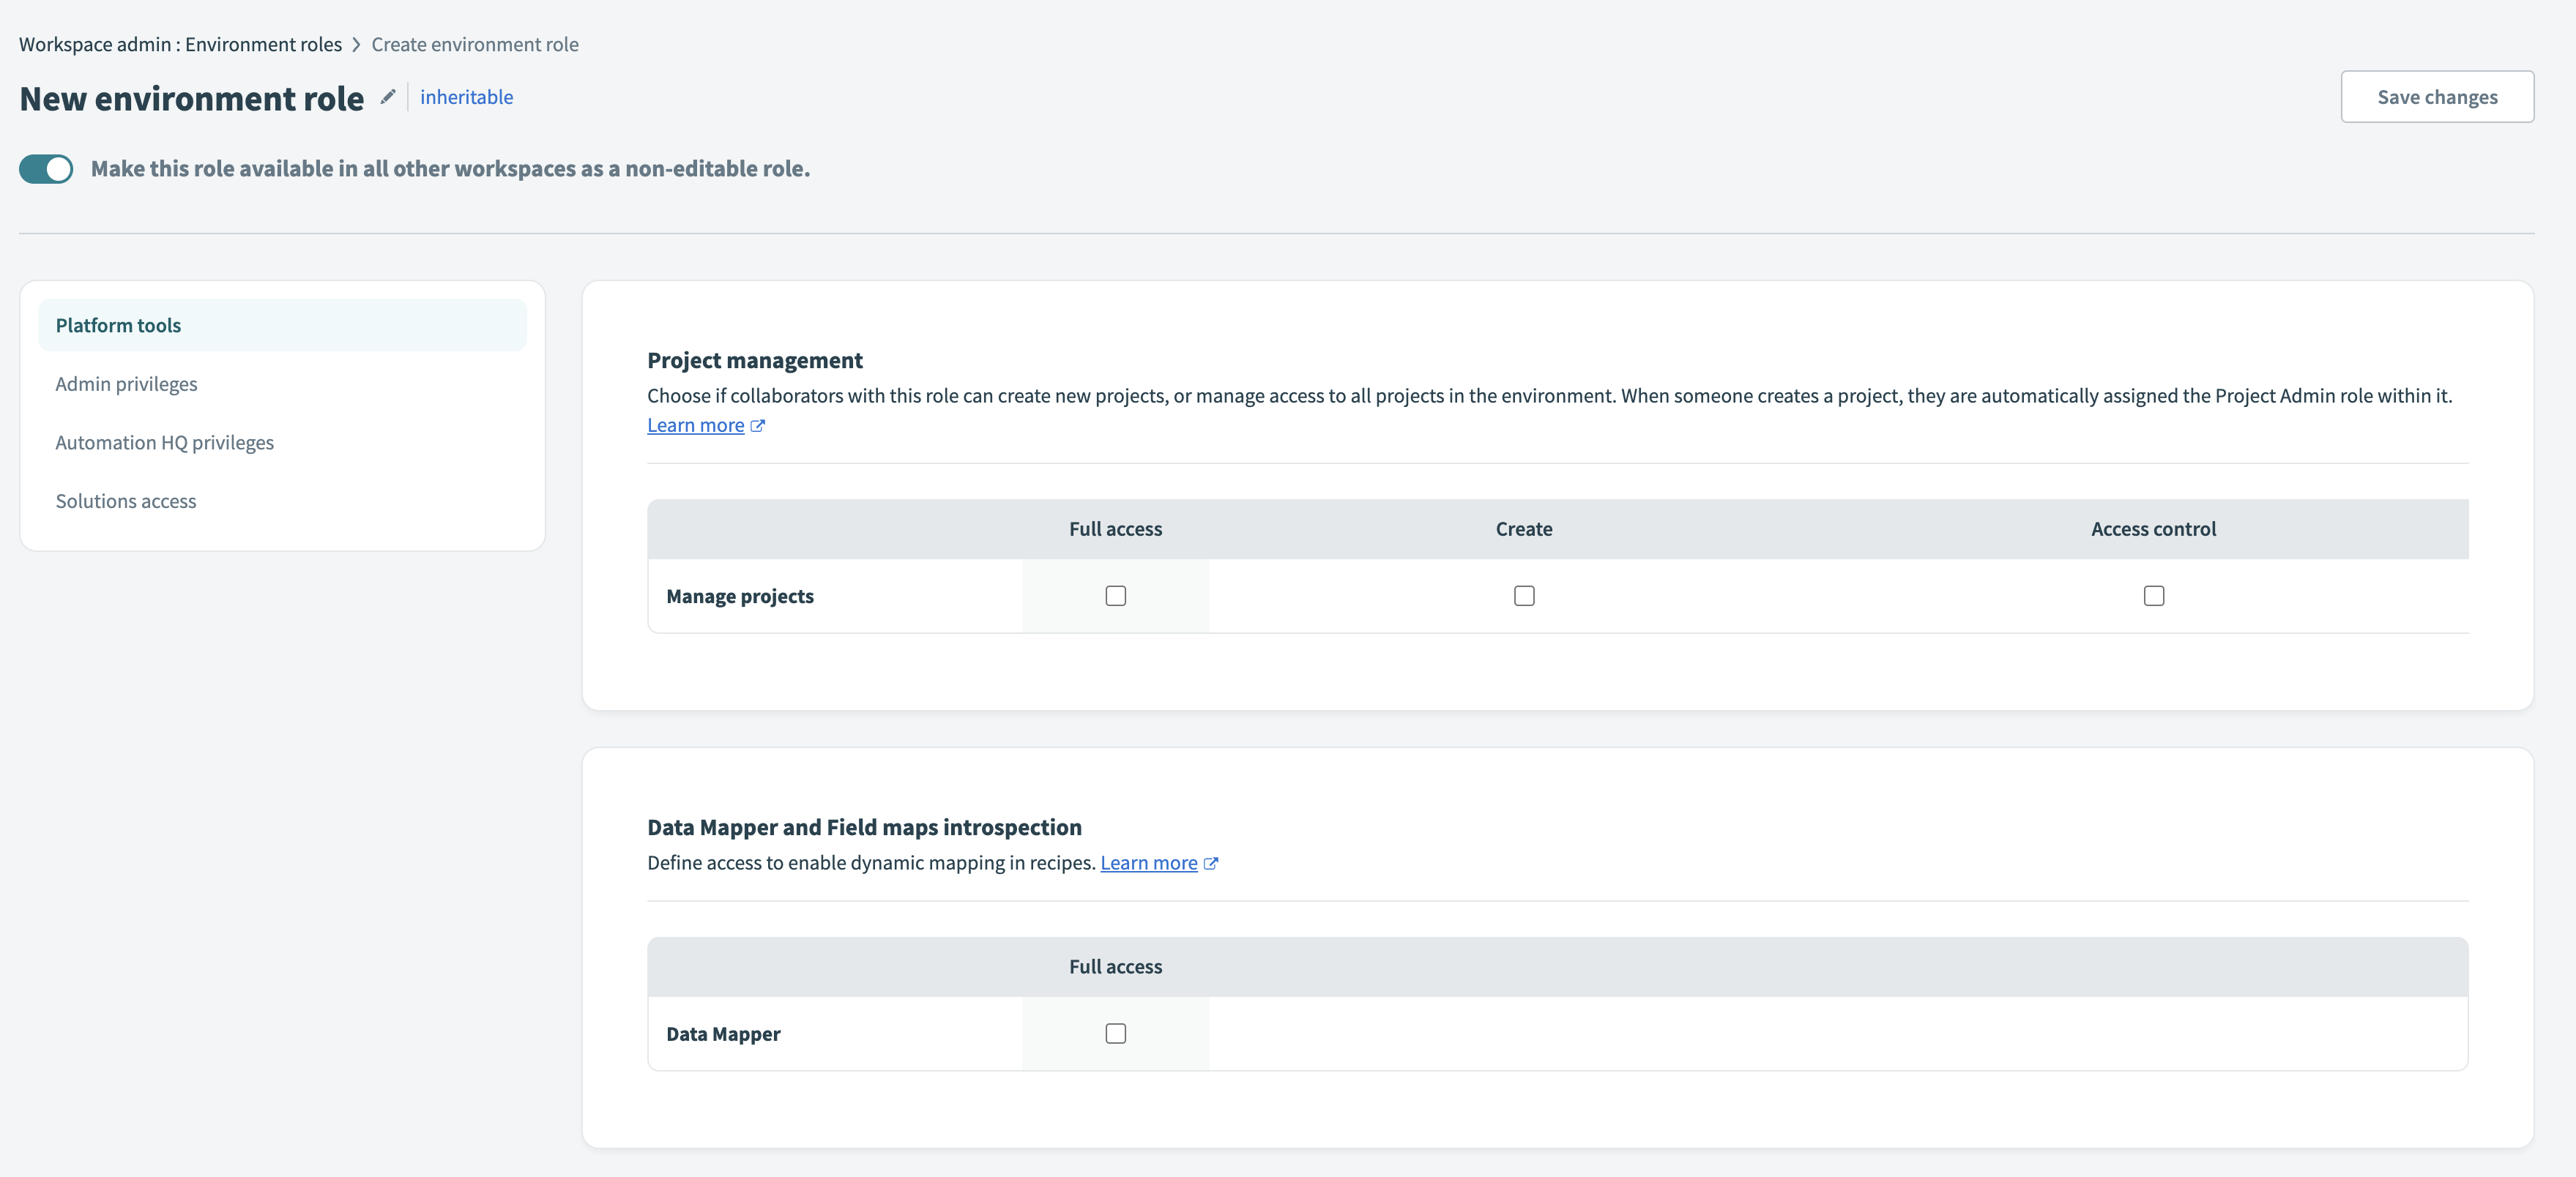Viewport: 2576px width, 1177px height.
Task: Click the New environment role title
Action: pos(191,97)
